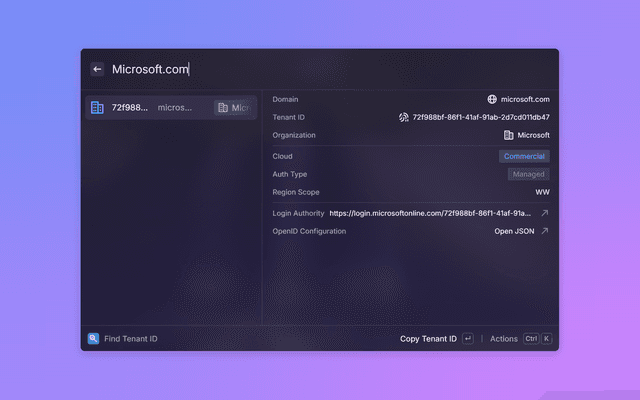Viewport: 640px width, 400px height.
Task: Click the Enter key icon
Action: tap(468, 338)
